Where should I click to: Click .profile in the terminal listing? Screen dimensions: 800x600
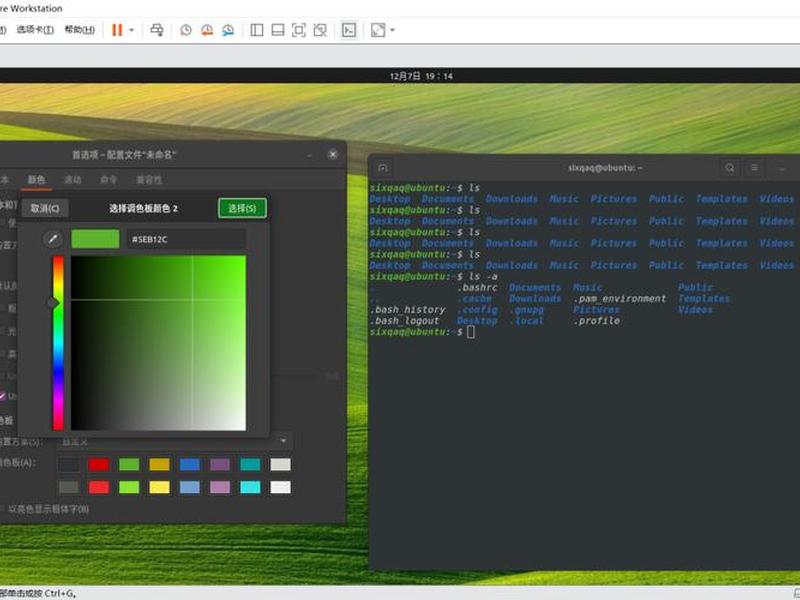[596, 321]
